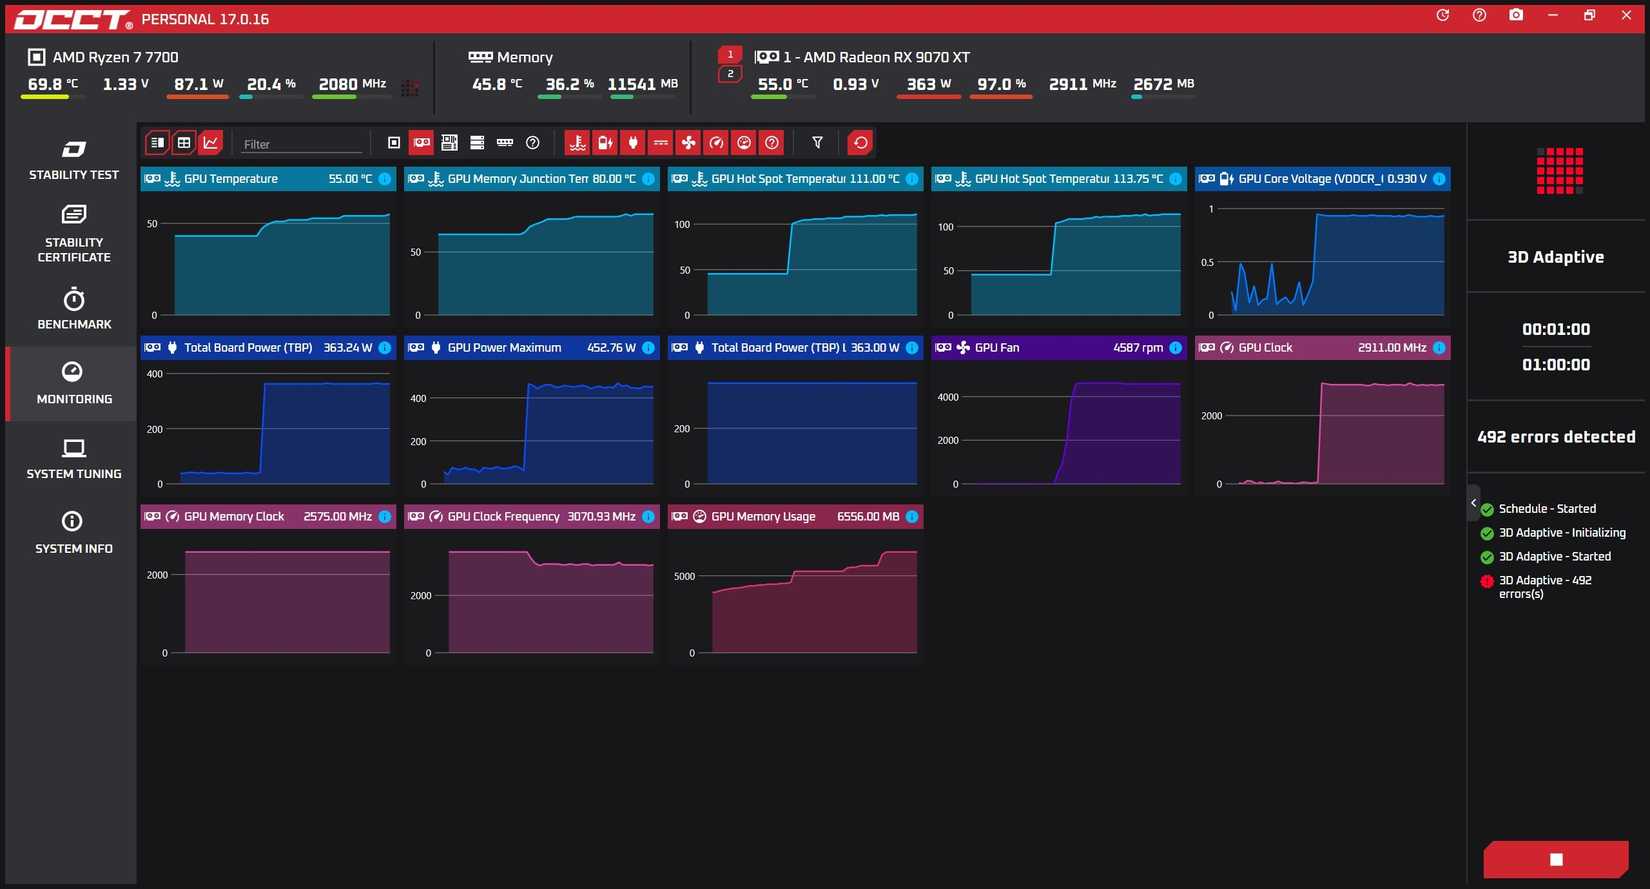Open info for GPU Memory Junction graph
The image size is (1650, 889).
[648, 179]
